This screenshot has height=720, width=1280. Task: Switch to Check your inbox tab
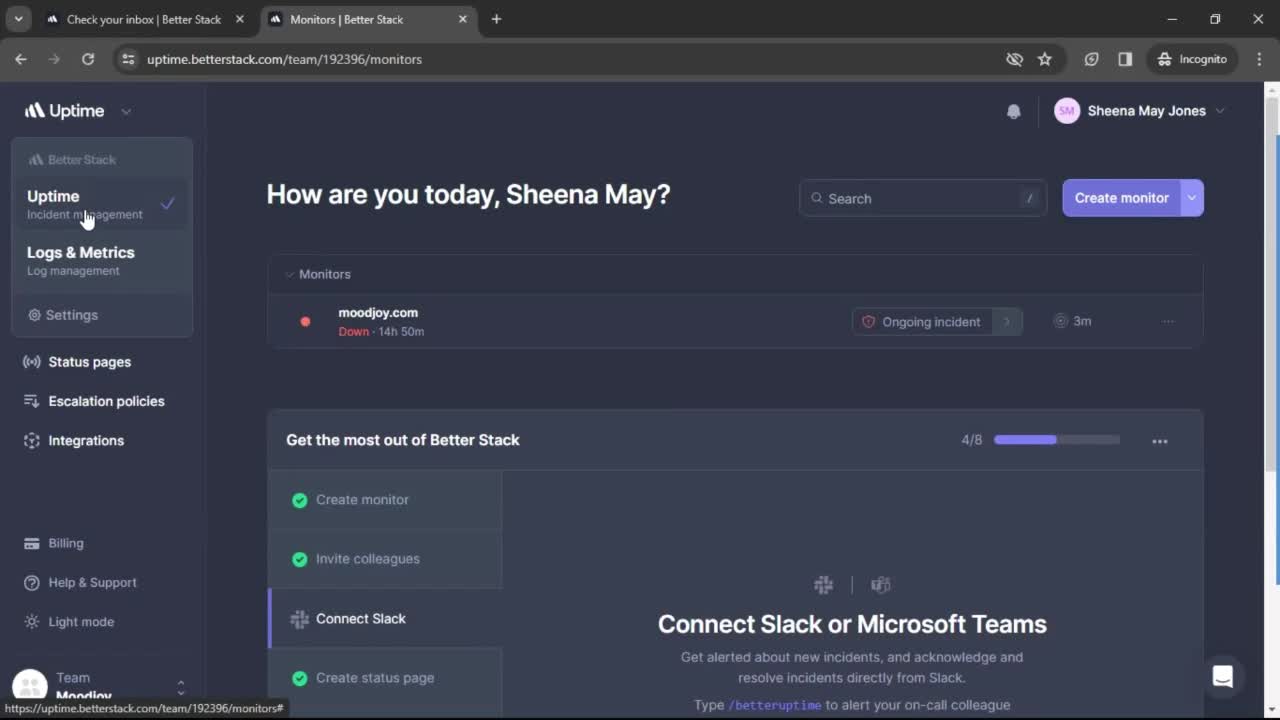click(x=143, y=19)
